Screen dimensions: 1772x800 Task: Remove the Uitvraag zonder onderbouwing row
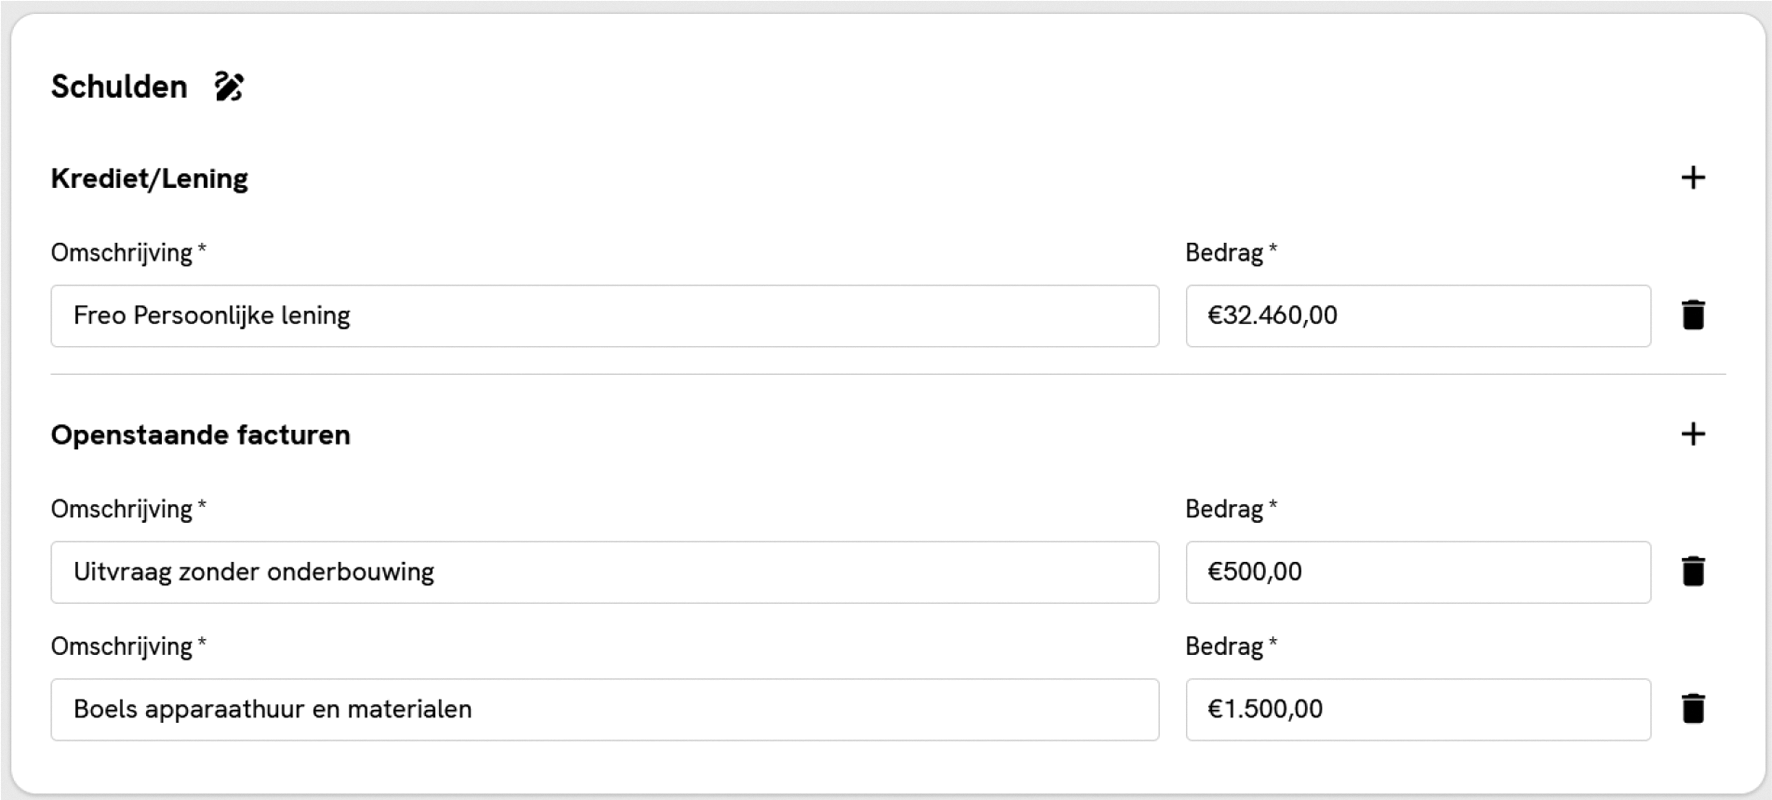click(x=1692, y=571)
